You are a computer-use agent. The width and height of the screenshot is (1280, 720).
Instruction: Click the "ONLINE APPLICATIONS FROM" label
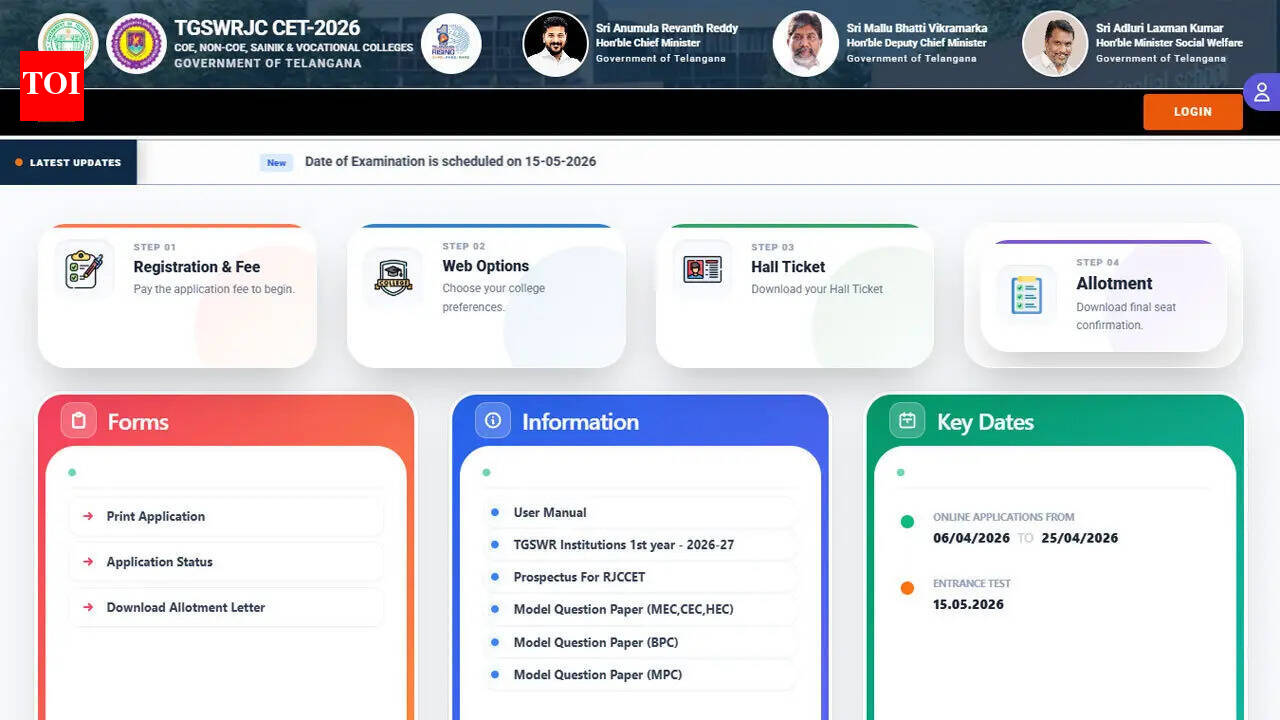coord(1004,517)
